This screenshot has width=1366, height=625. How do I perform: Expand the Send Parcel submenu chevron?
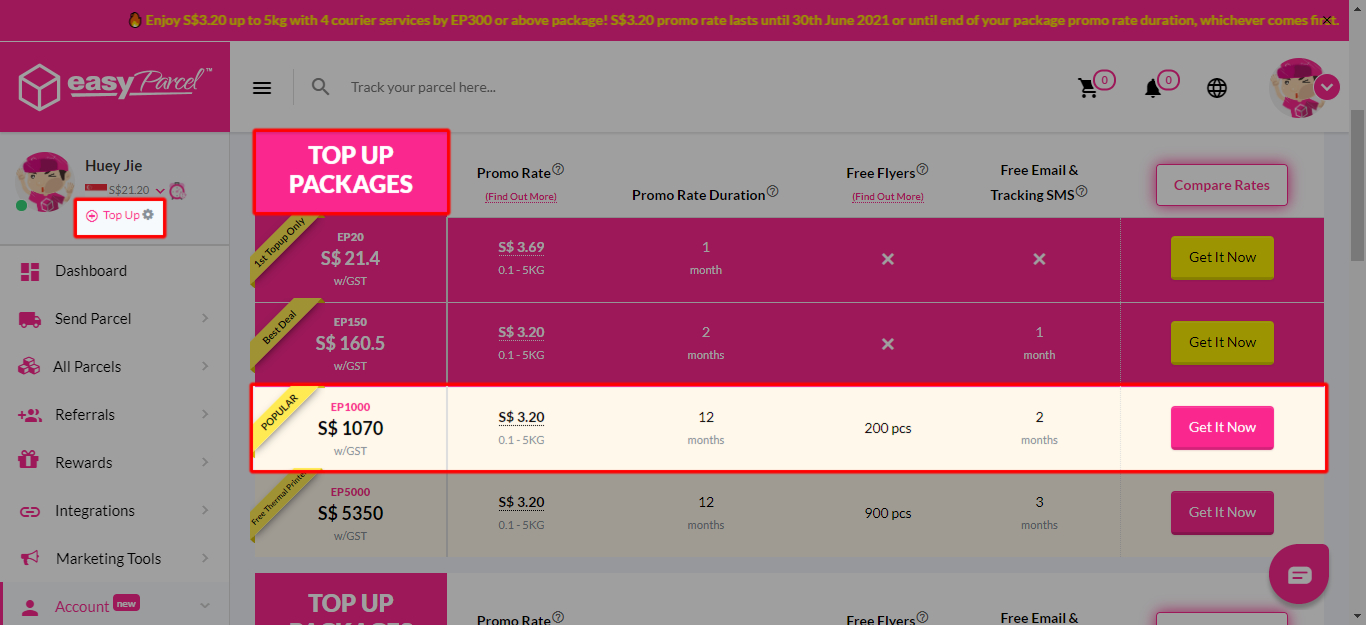click(x=204, y=318)
